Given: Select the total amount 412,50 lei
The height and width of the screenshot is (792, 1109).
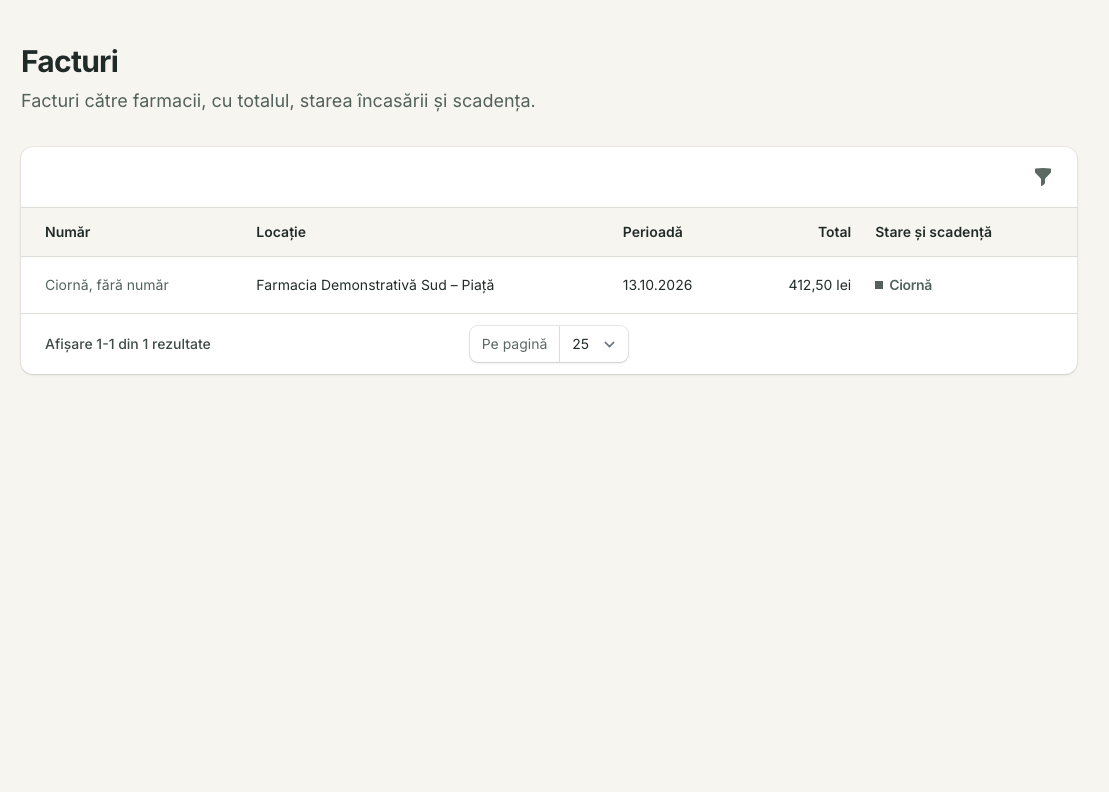Looking at the screenshot, I should tap(820, 285).
